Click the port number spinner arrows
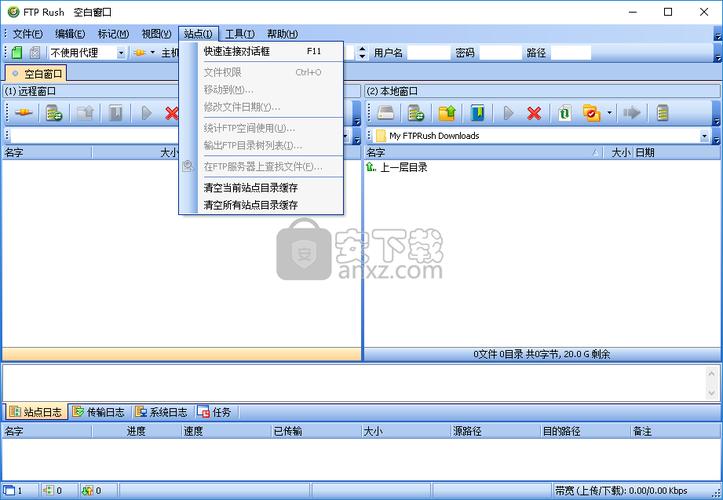Viewport: 723px width, 500px height. pos(362,53)
